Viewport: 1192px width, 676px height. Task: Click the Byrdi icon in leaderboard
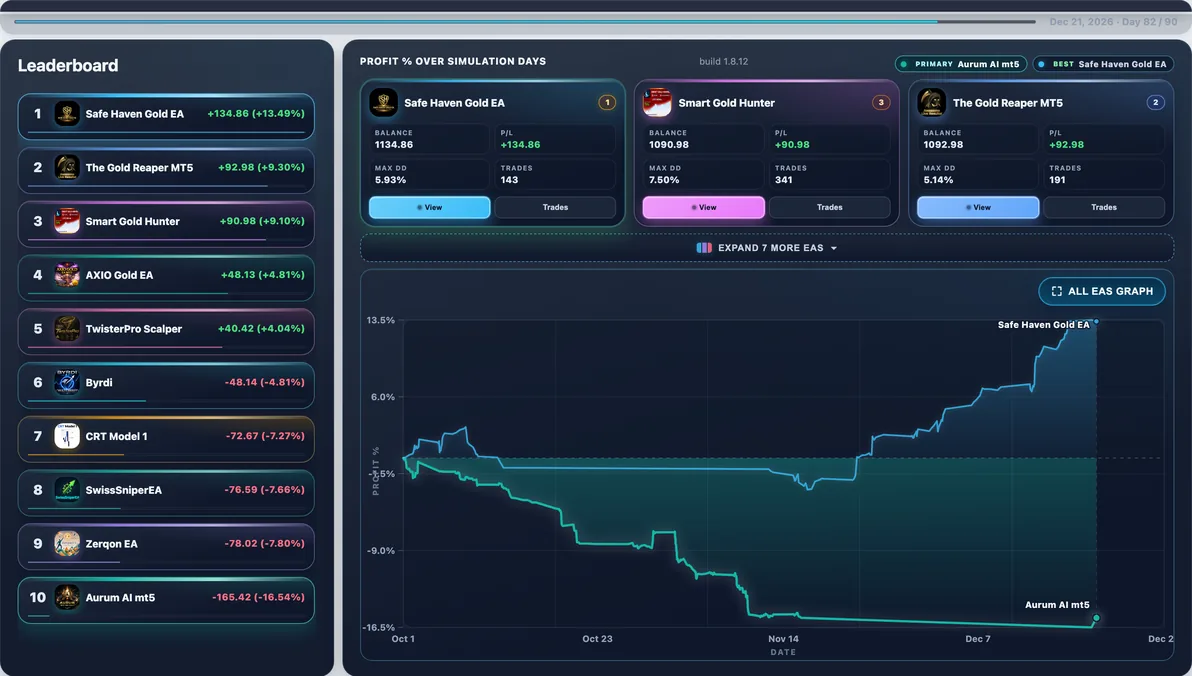pyautogui.click(x=67, y=382)
